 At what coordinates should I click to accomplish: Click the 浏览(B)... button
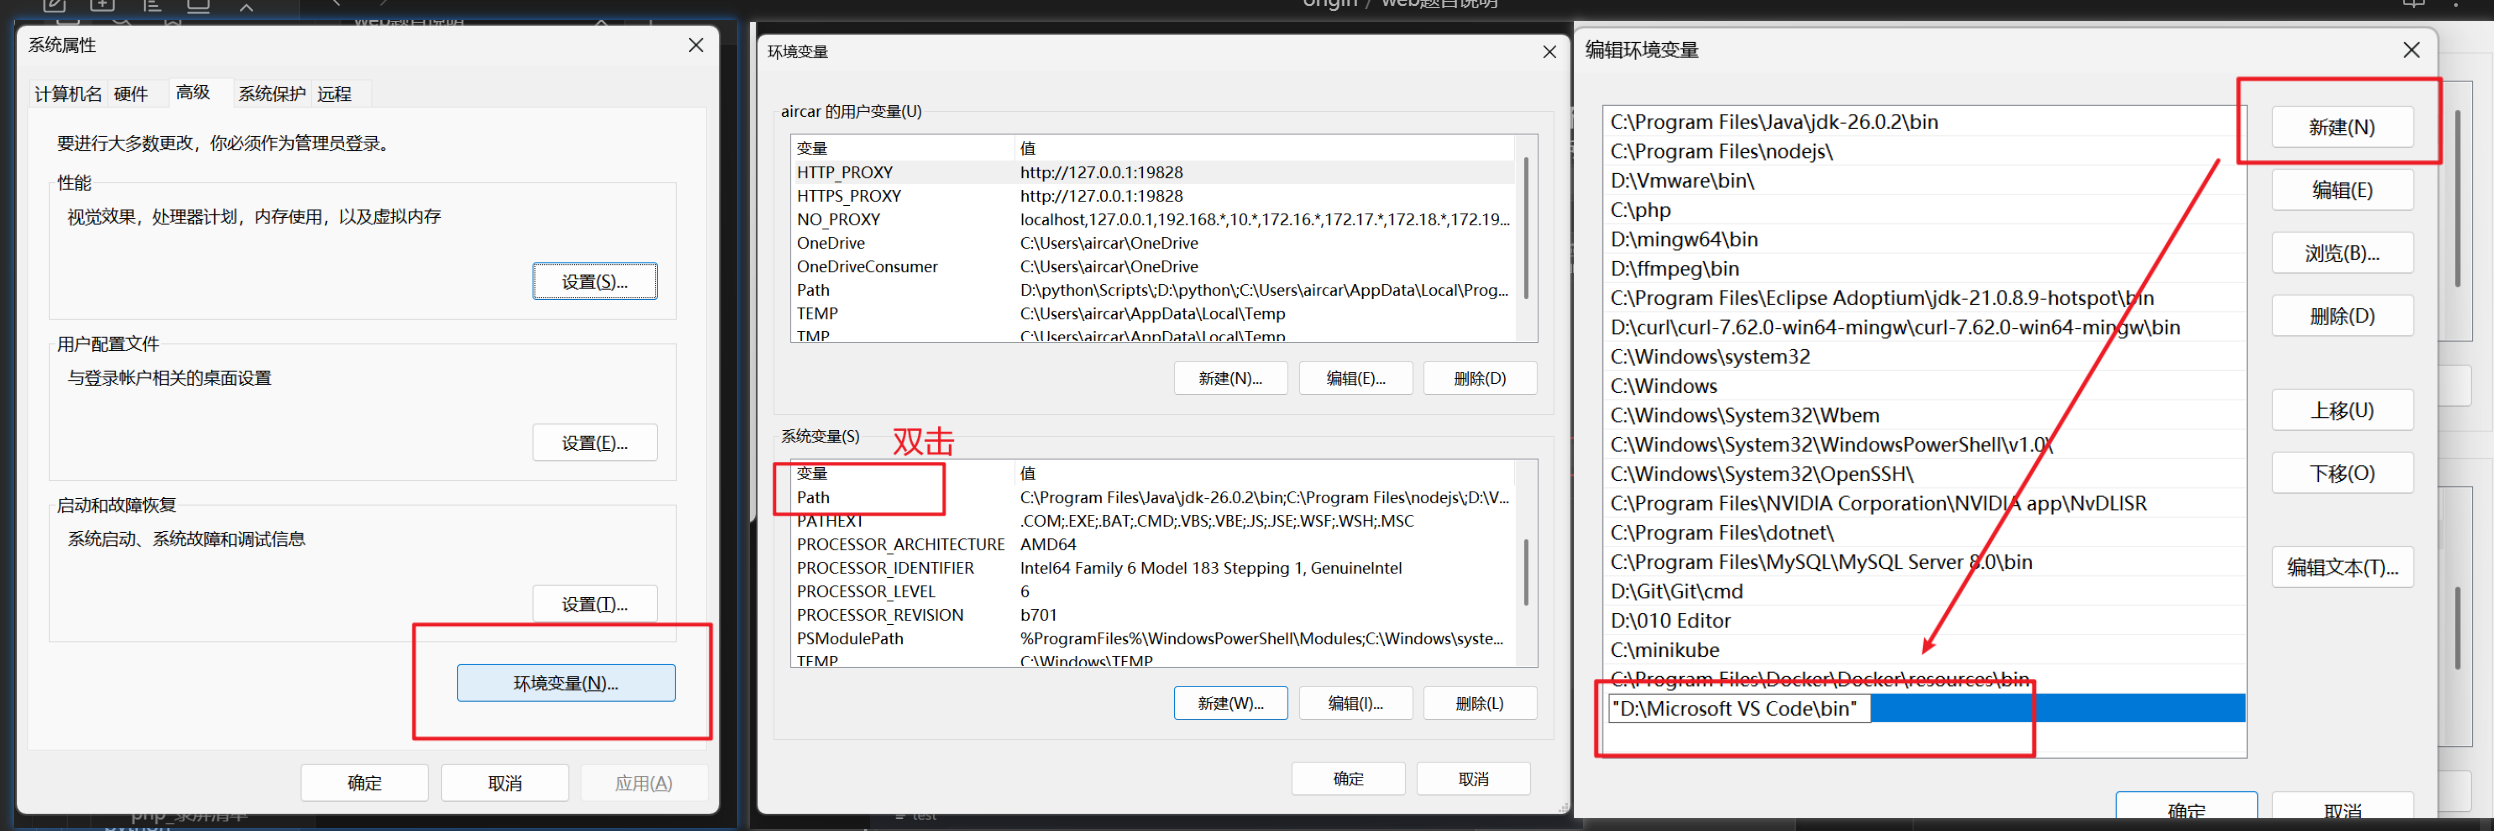2342,253
